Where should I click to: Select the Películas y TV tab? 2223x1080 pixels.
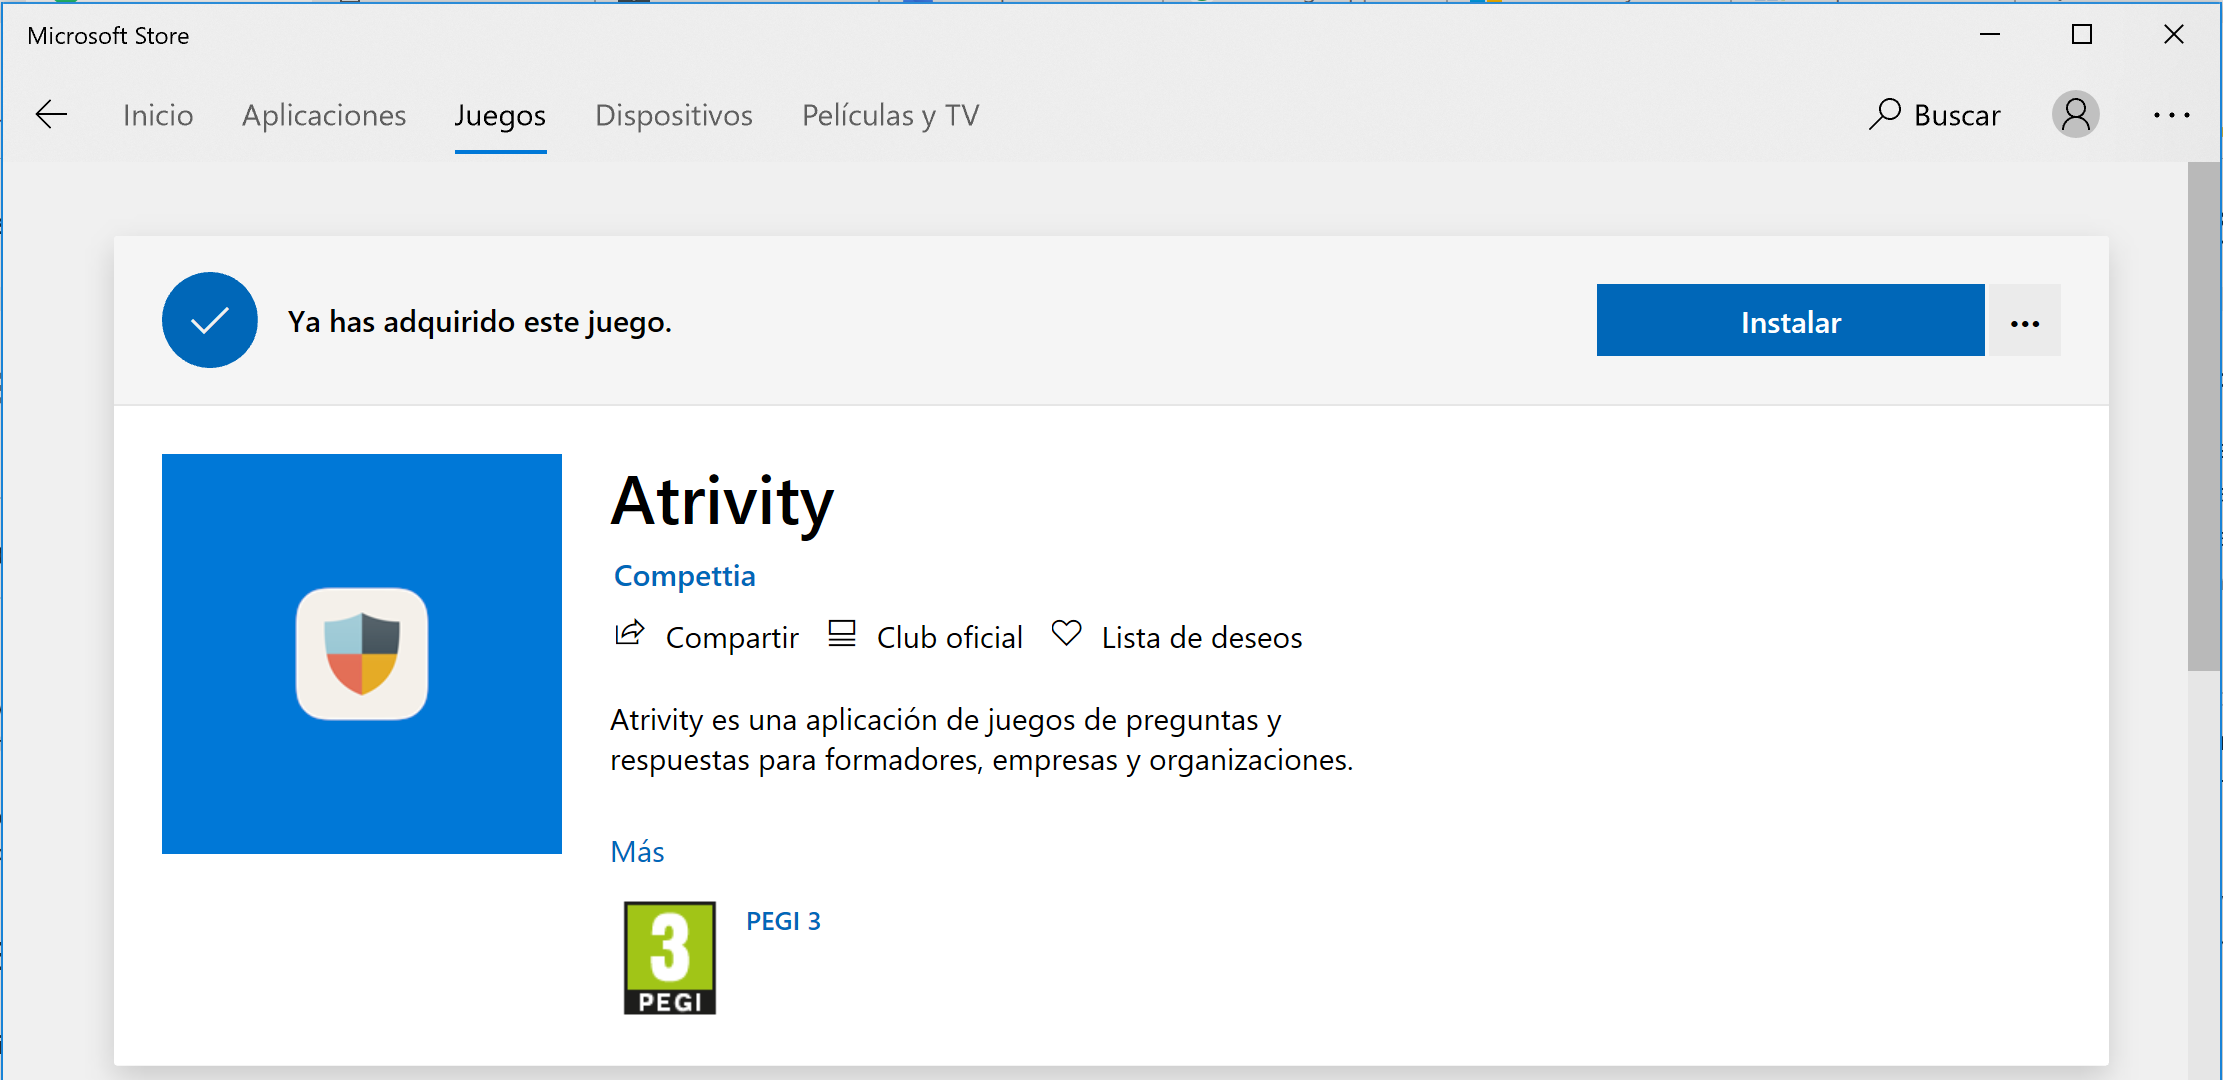(x=890, y=115)
